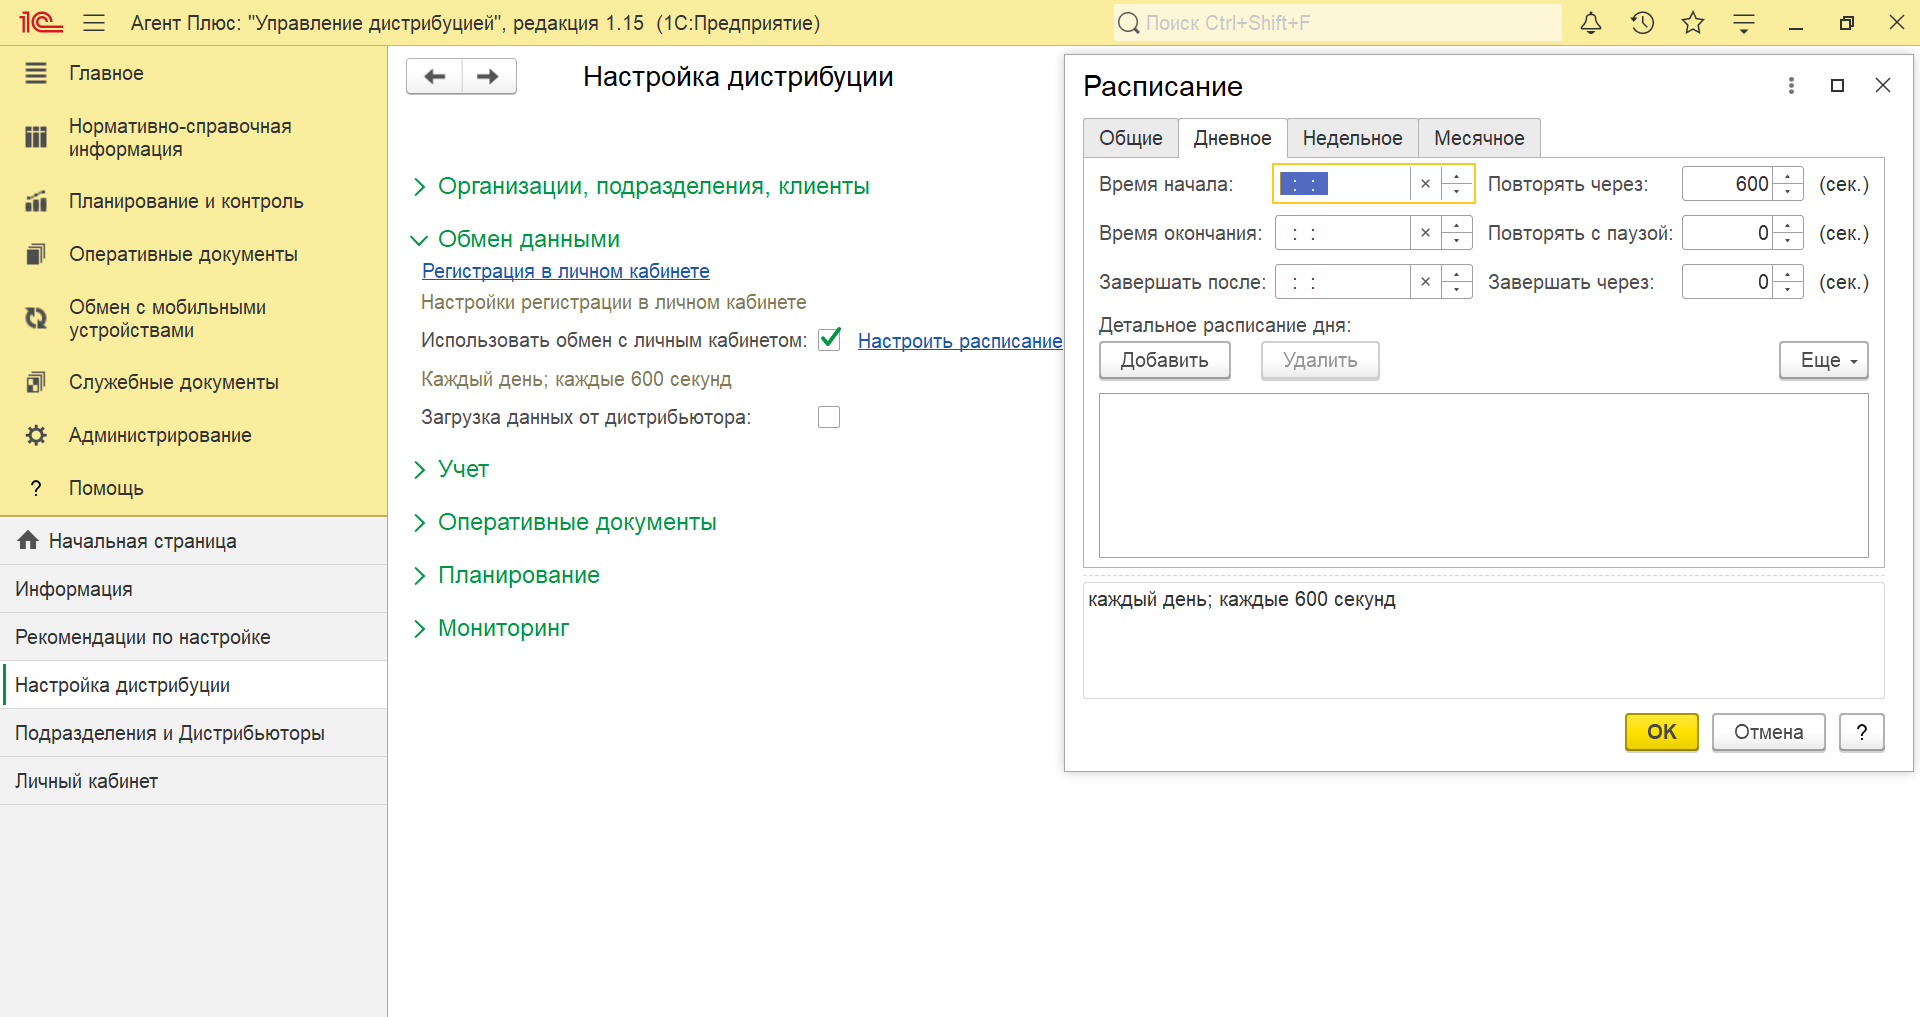Clear the Время начала field
This screenshot has height=1017, width=1920.
coord(1425,184)
